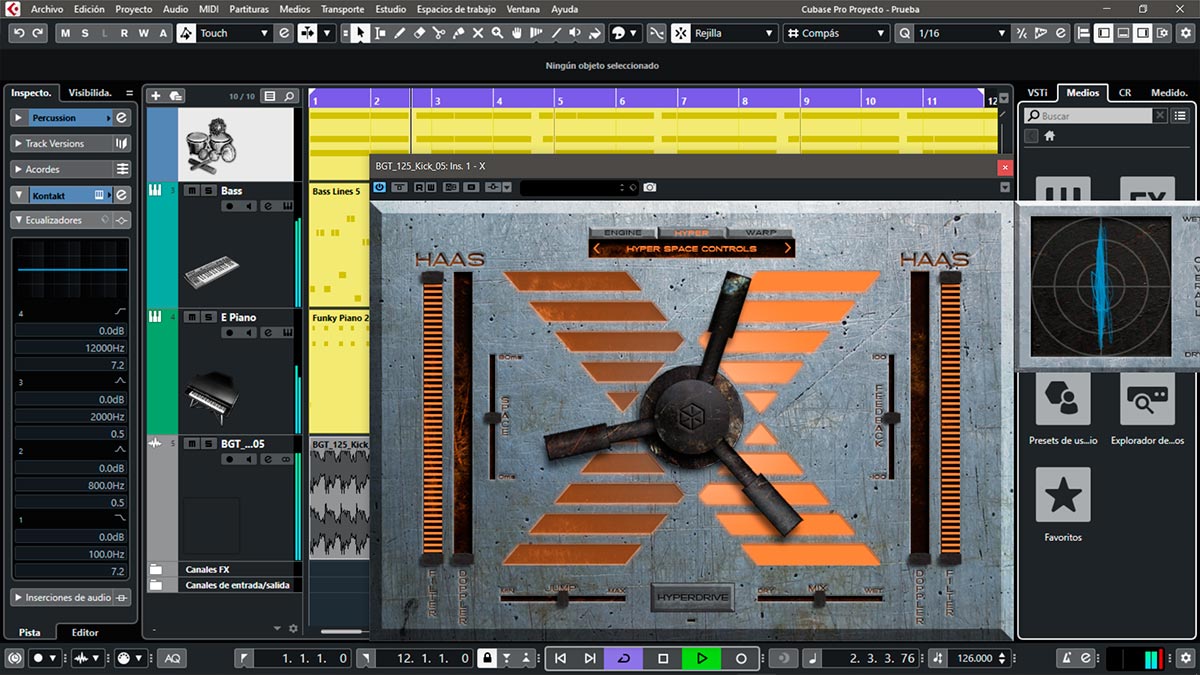This screenshot has height=675, width=1200.
Task: Expand the Percussion inspector section
Action: coord(19,118)
